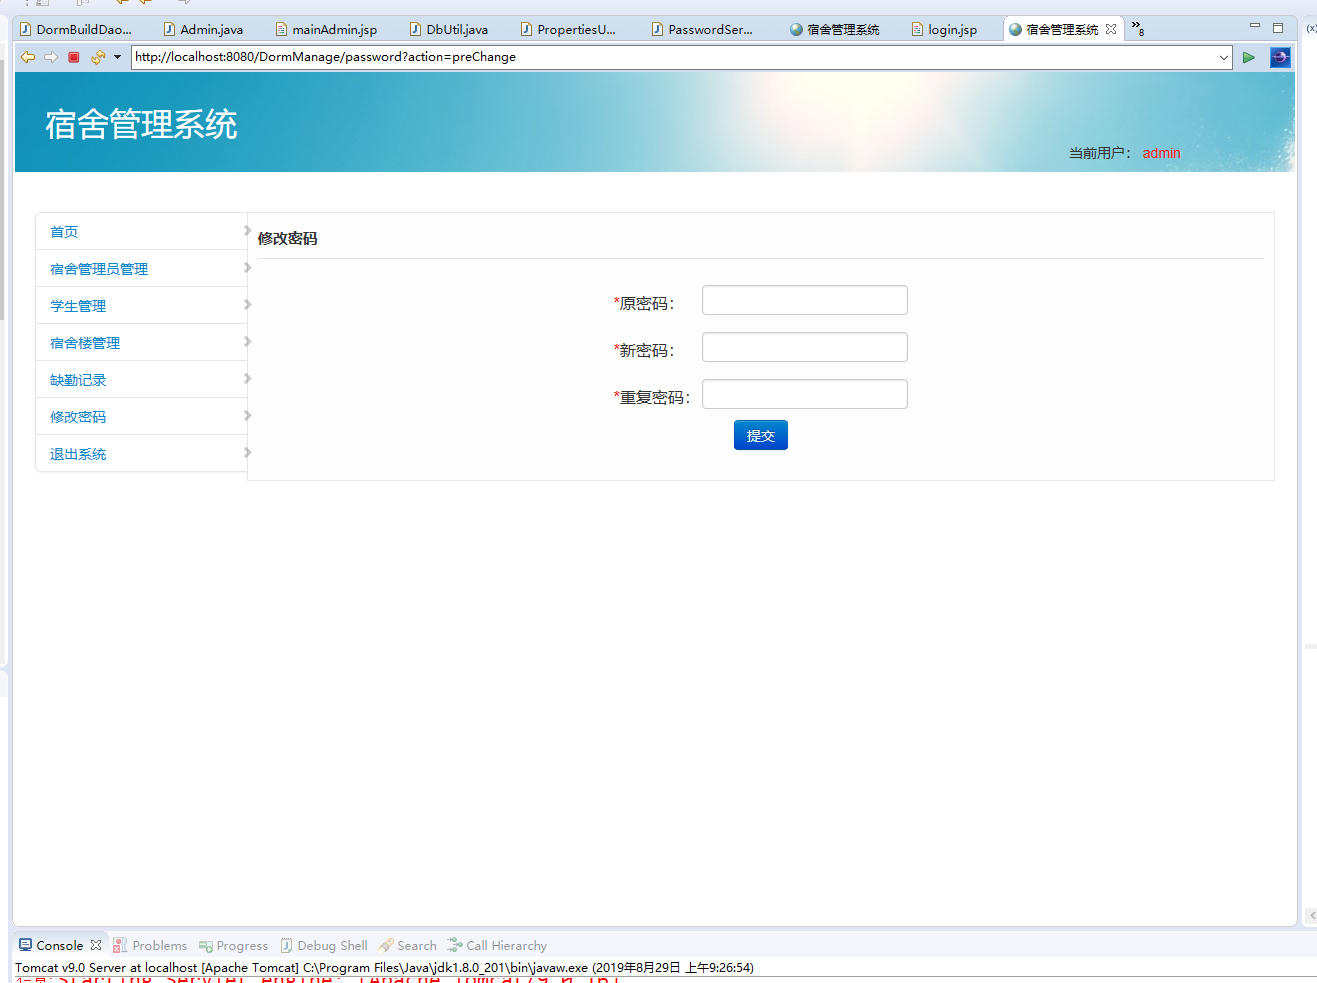This screenshot has width=1317, height=983.
Task: Click the 提交 submit button
Action: click(x=760, y=434)
